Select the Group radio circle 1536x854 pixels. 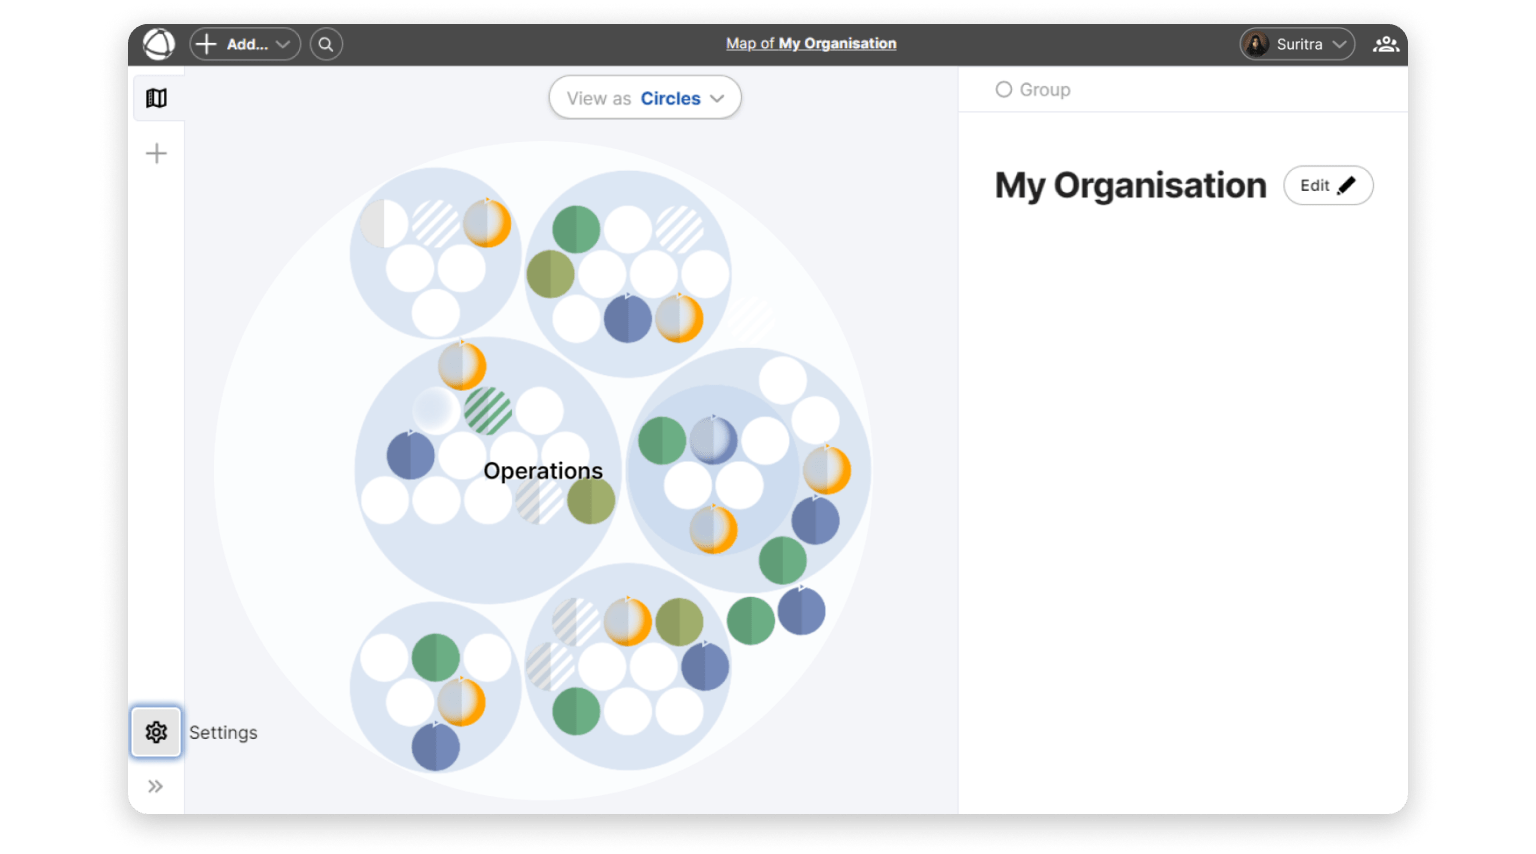1004,90
